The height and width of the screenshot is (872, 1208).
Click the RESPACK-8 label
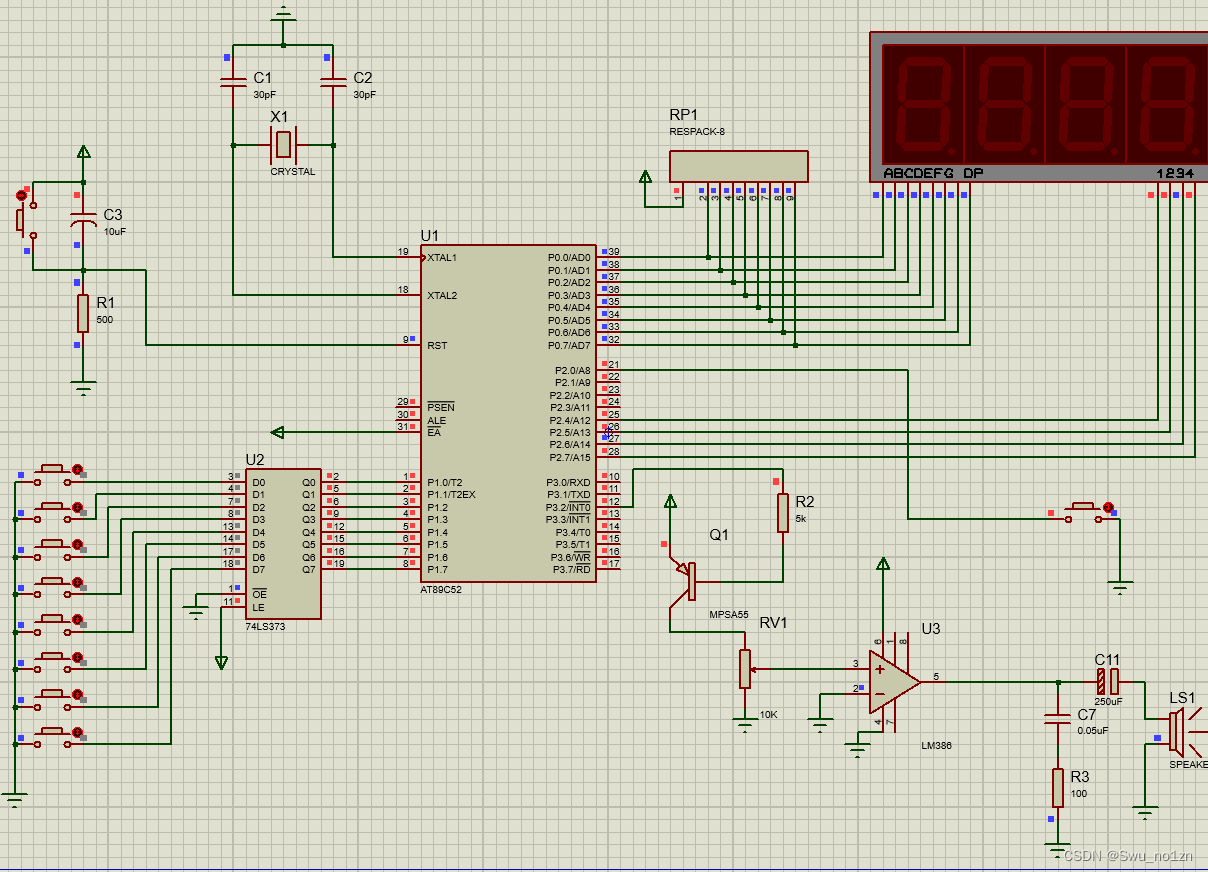click(696, 132)
